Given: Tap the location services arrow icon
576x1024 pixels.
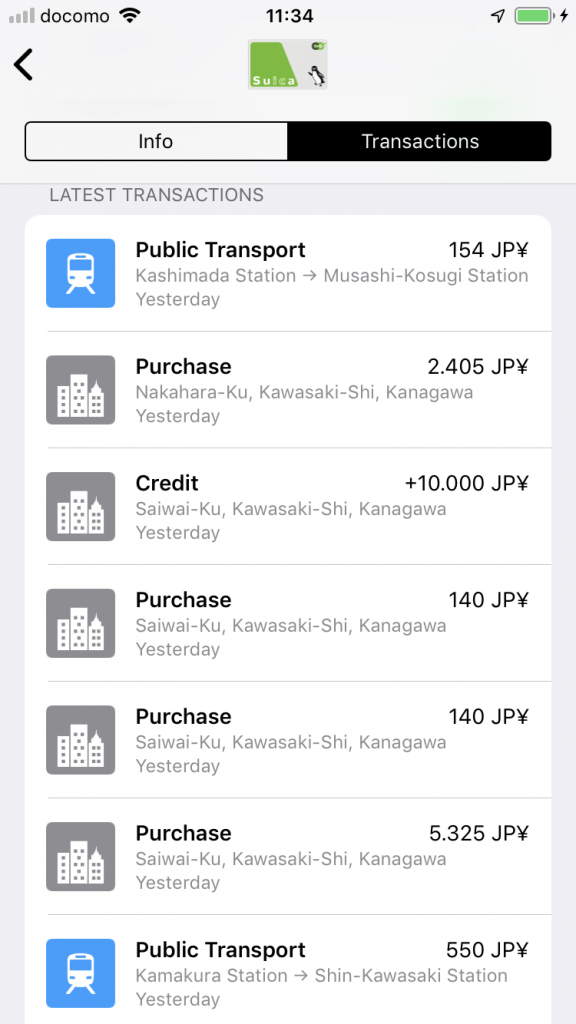Looking at the screenshot, I should (498, 16).
